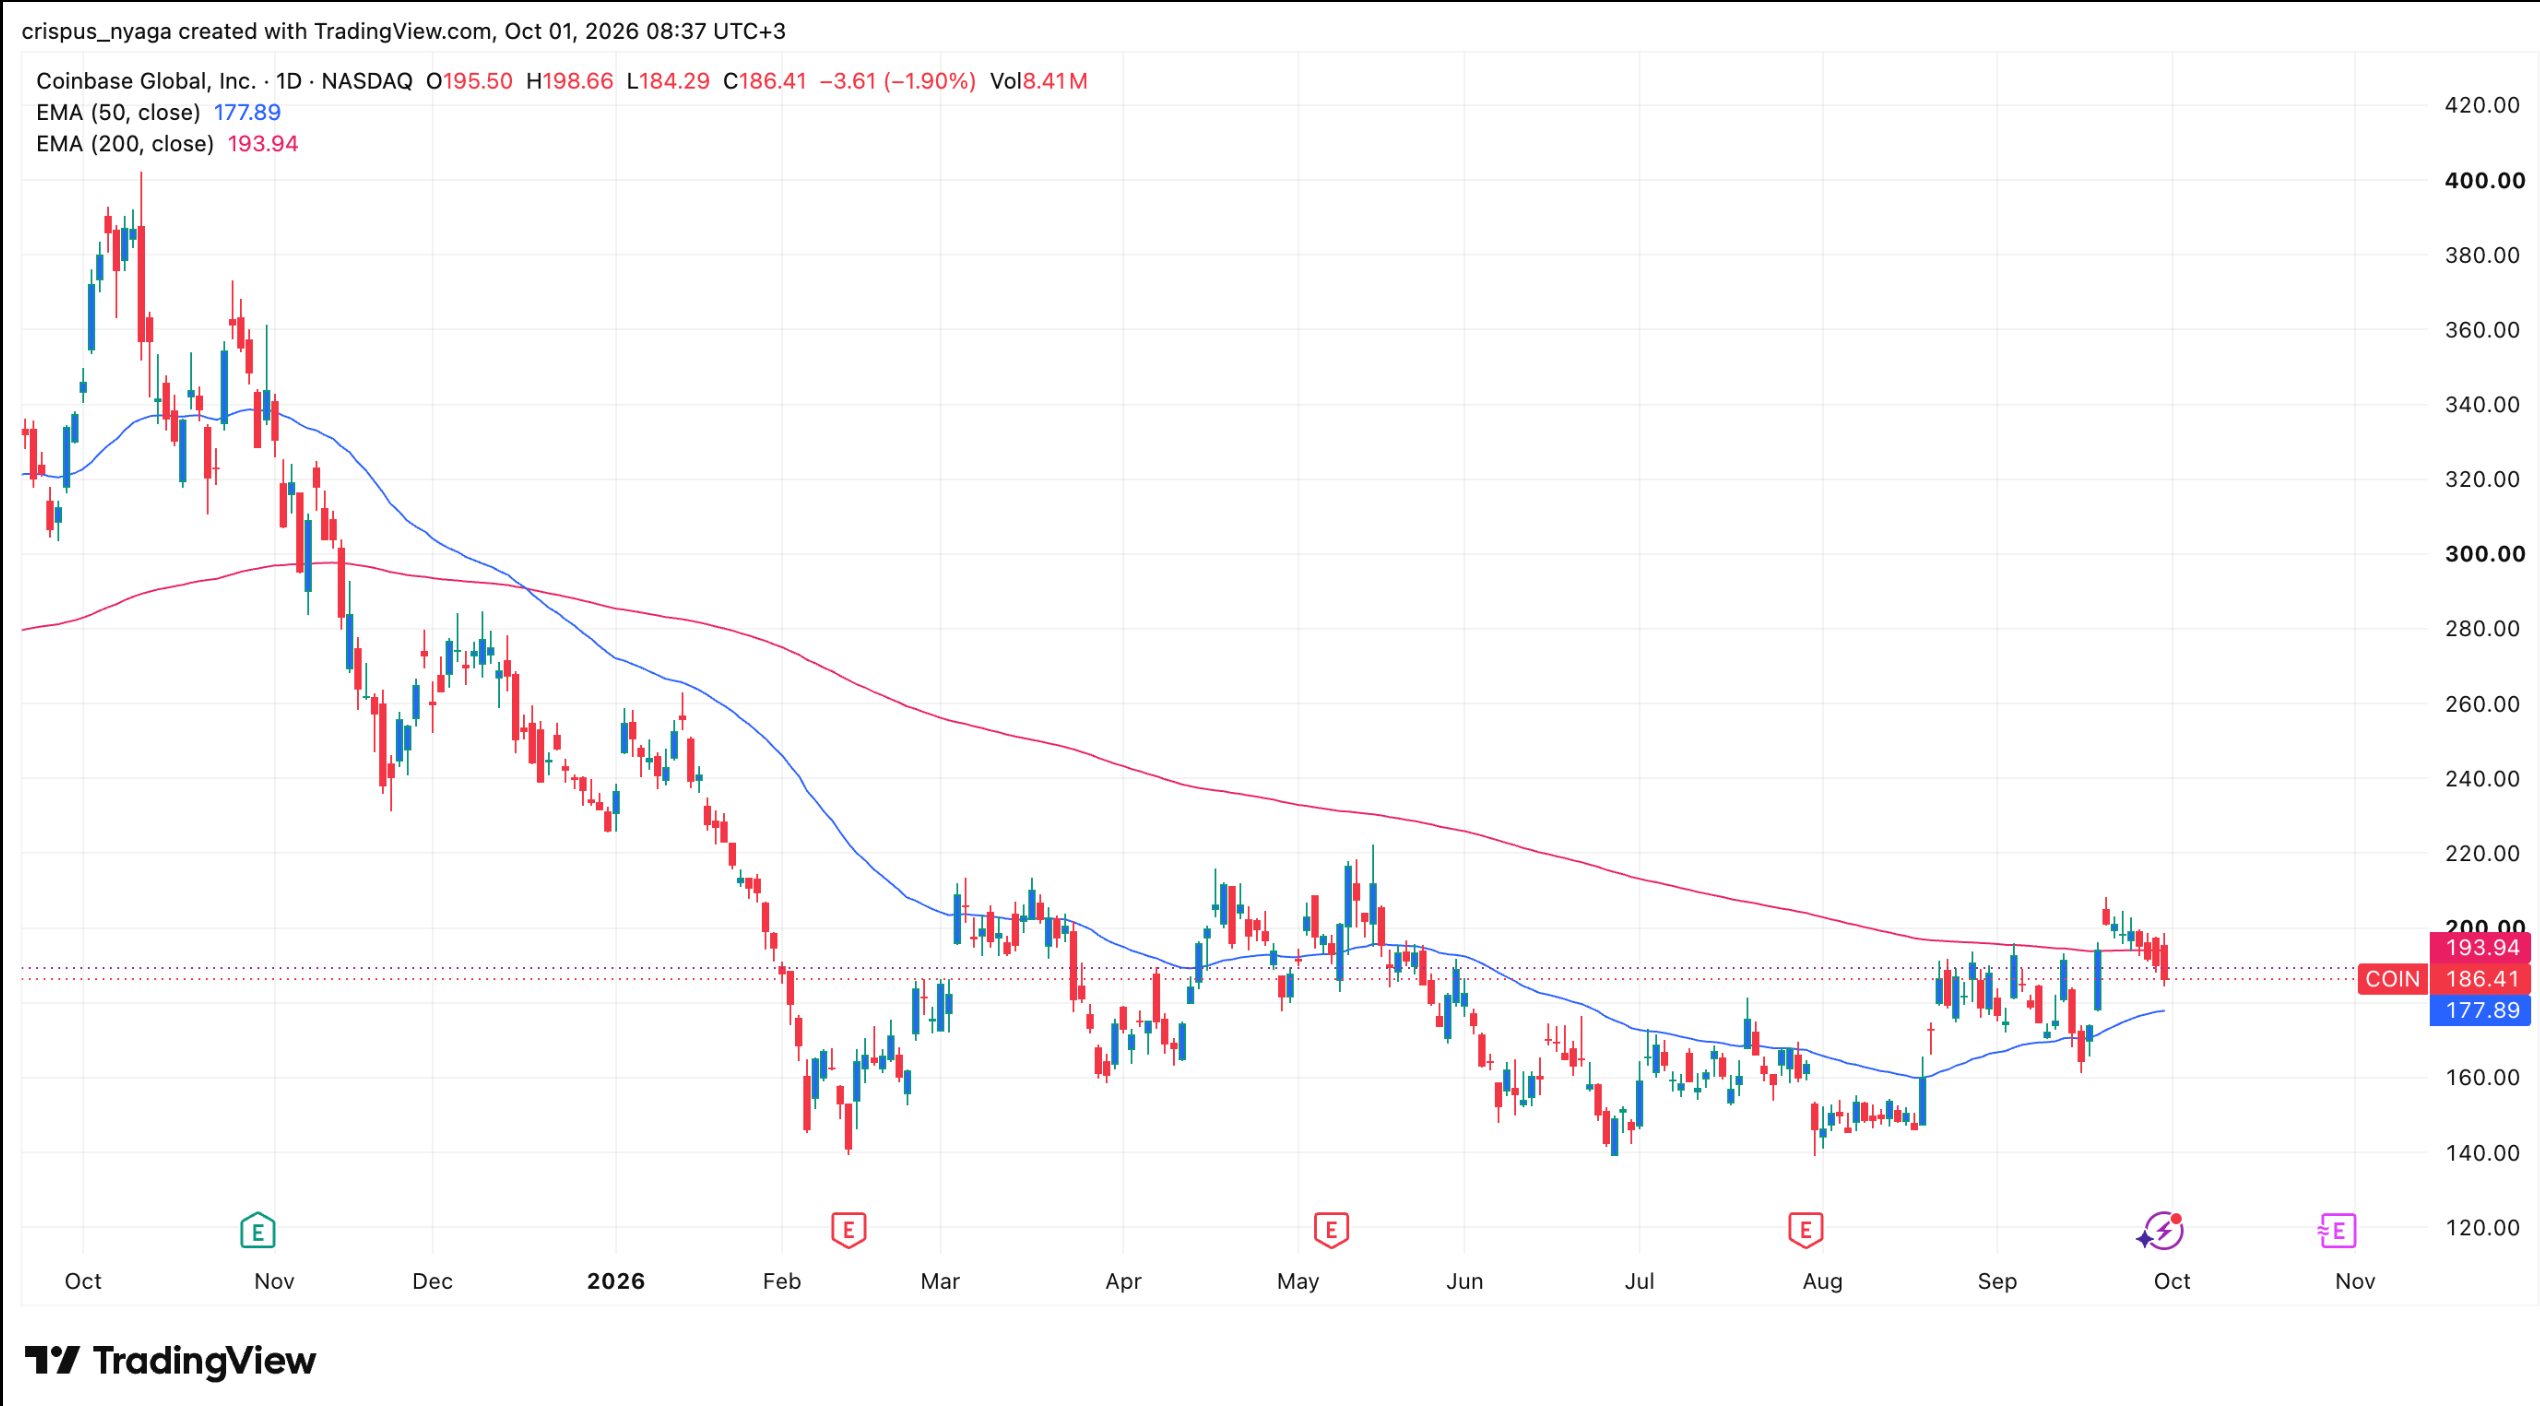
Task: Click the red earnings marker after Feb
Action: [x=848, y=1230]
